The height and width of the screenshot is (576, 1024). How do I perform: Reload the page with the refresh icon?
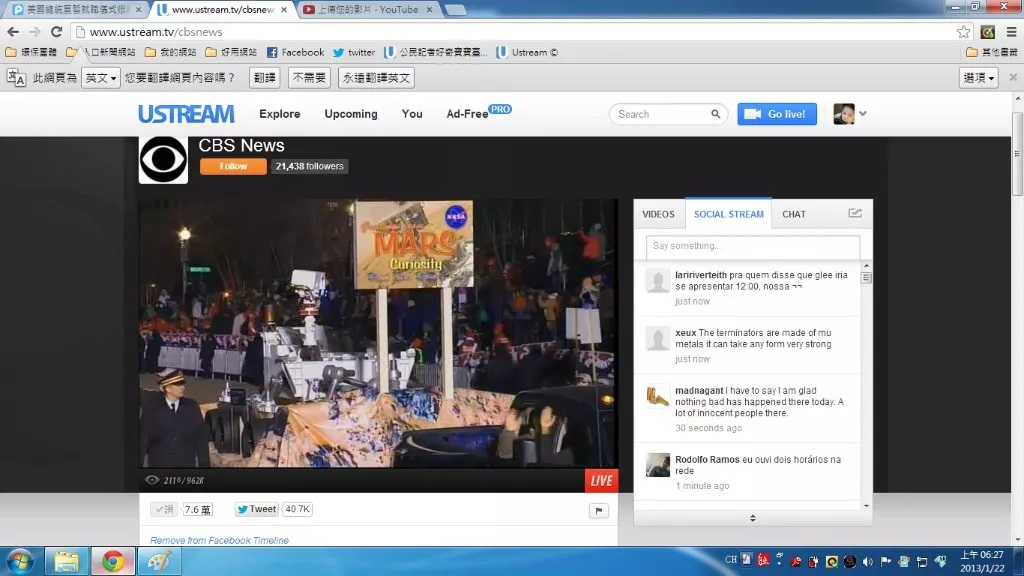tap(57, 31)
